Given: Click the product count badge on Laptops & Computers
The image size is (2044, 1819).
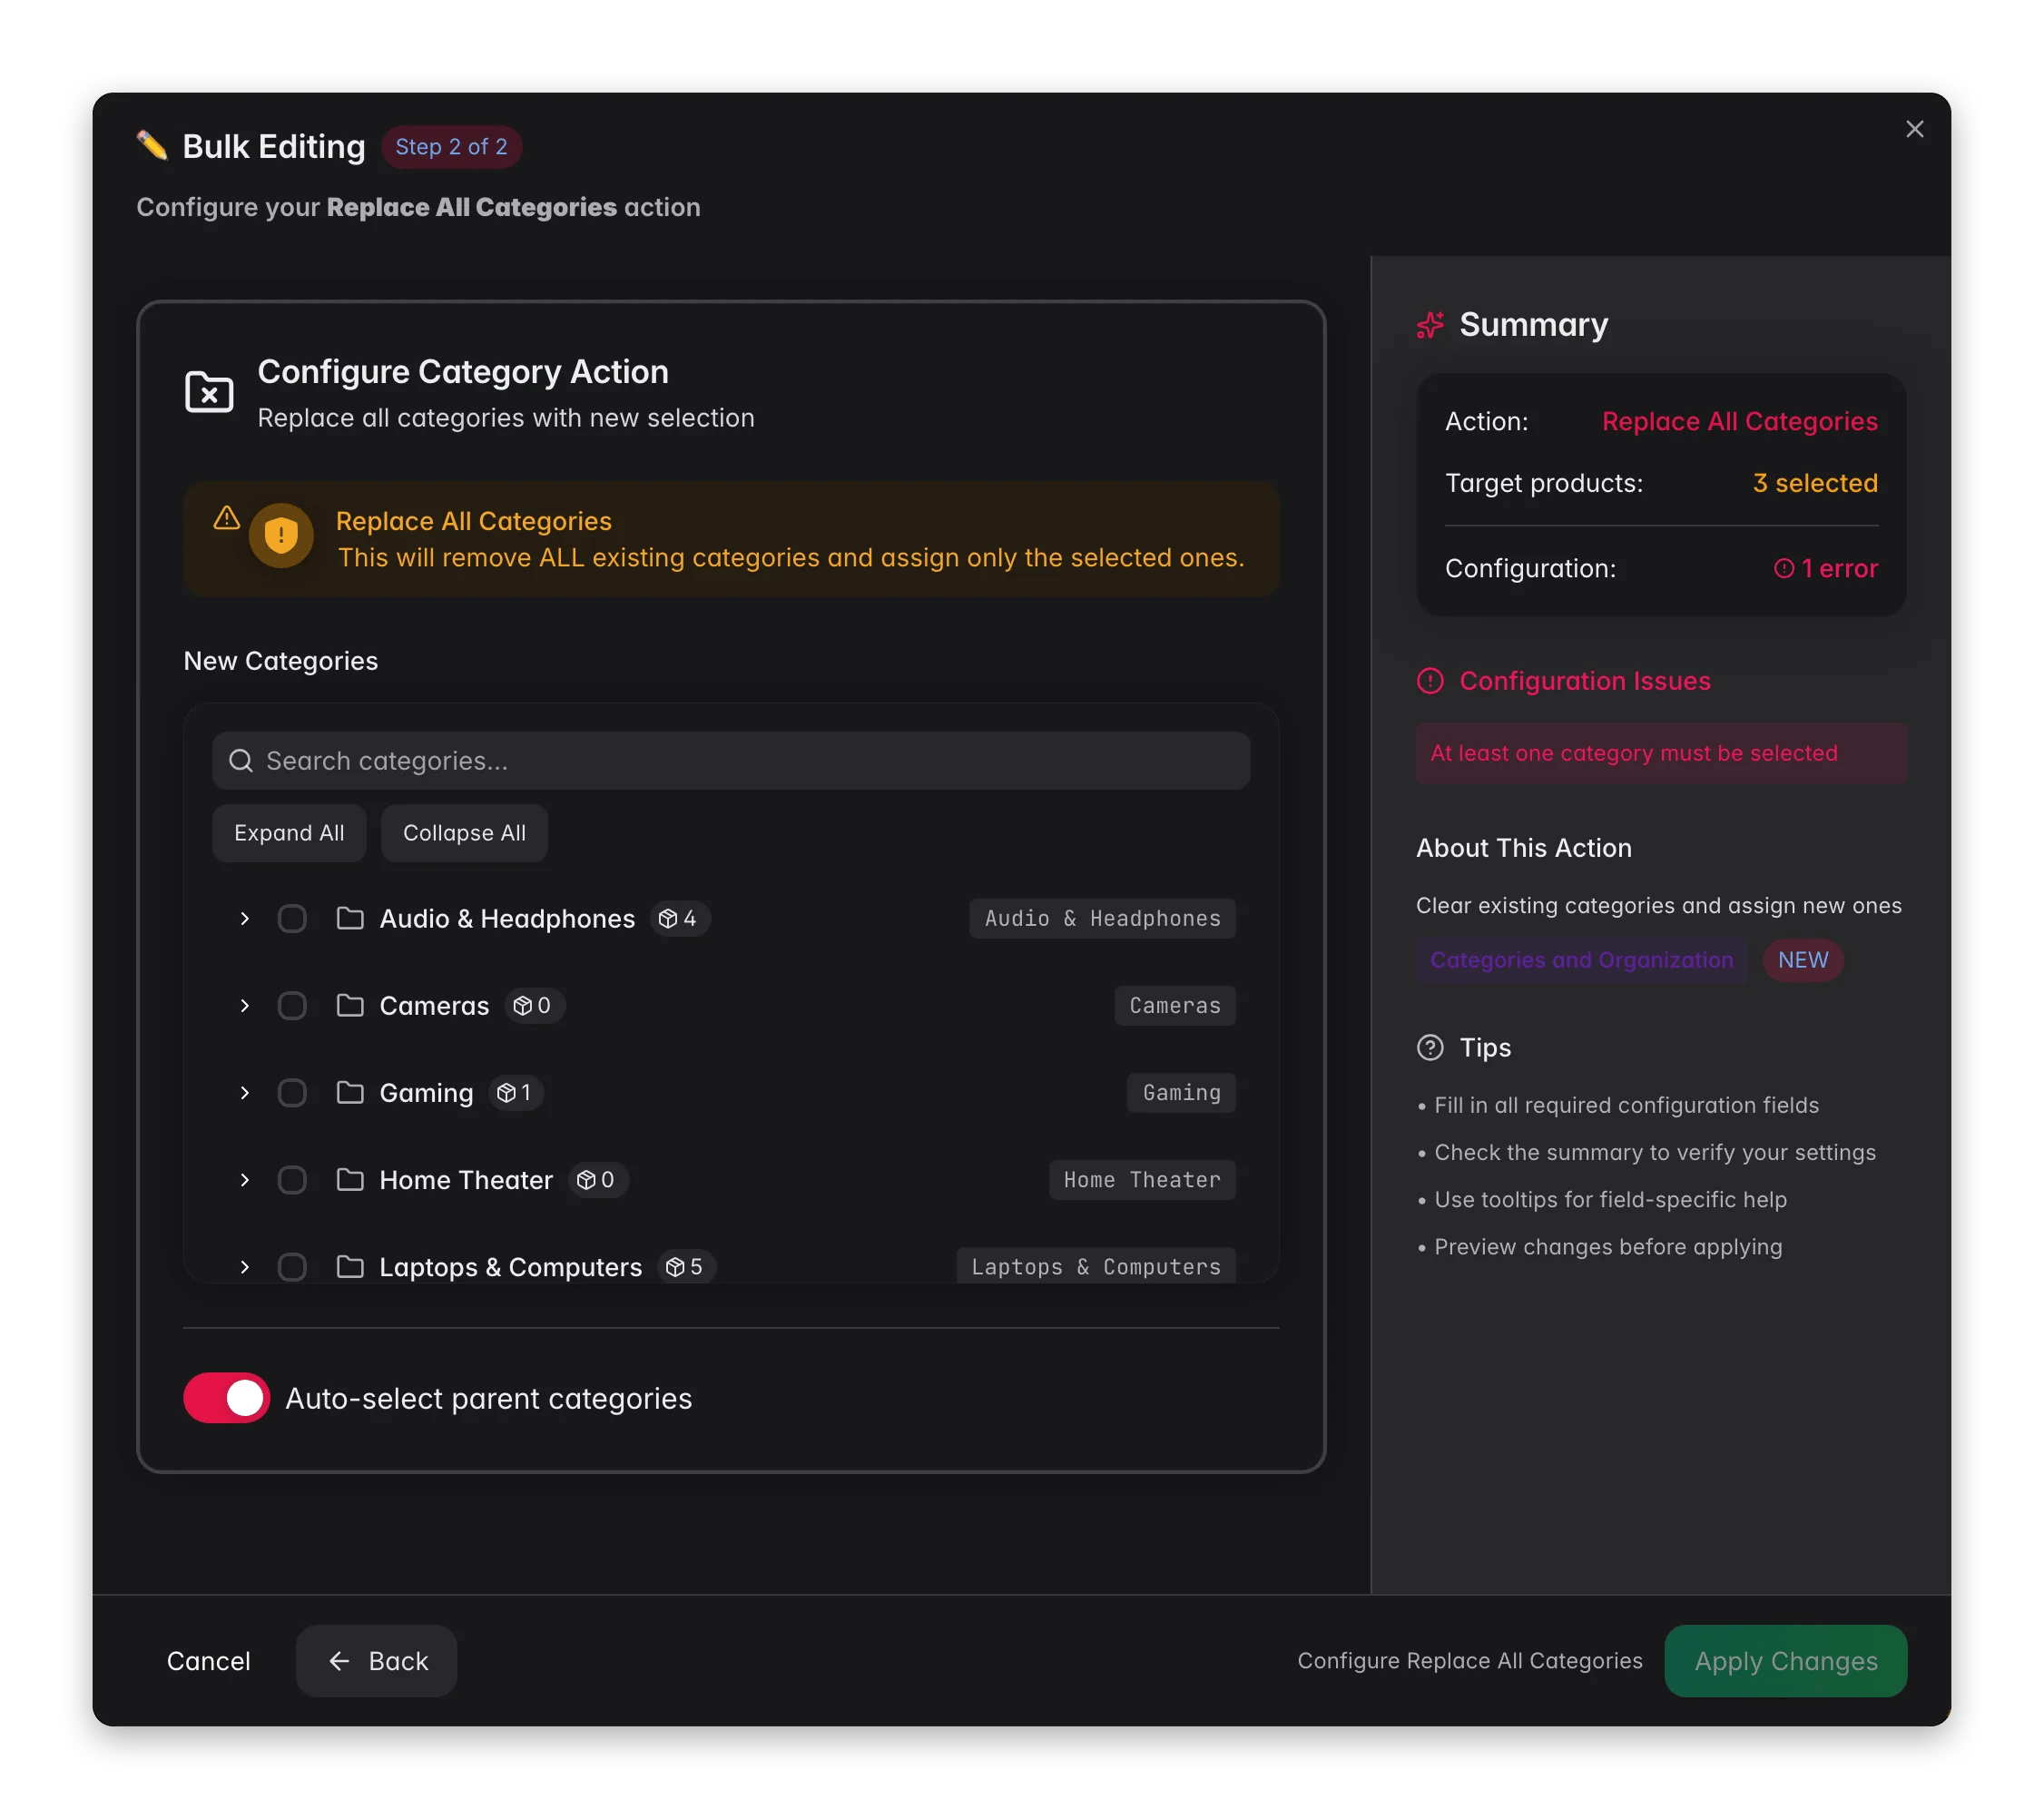Looking at the screenshot, I should coord(686,1267).
